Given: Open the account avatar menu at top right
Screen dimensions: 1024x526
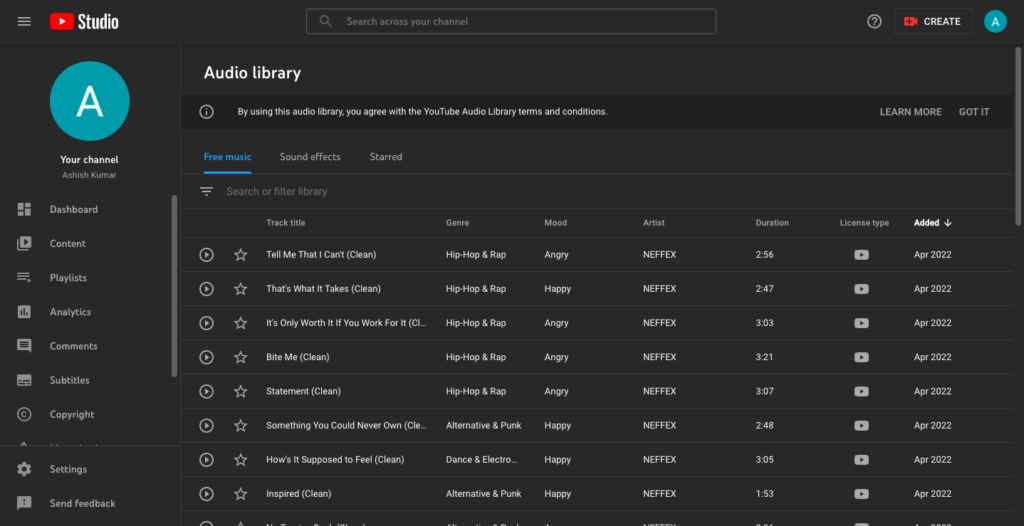Looking at the screenshot, I should (x=995, y=21).
